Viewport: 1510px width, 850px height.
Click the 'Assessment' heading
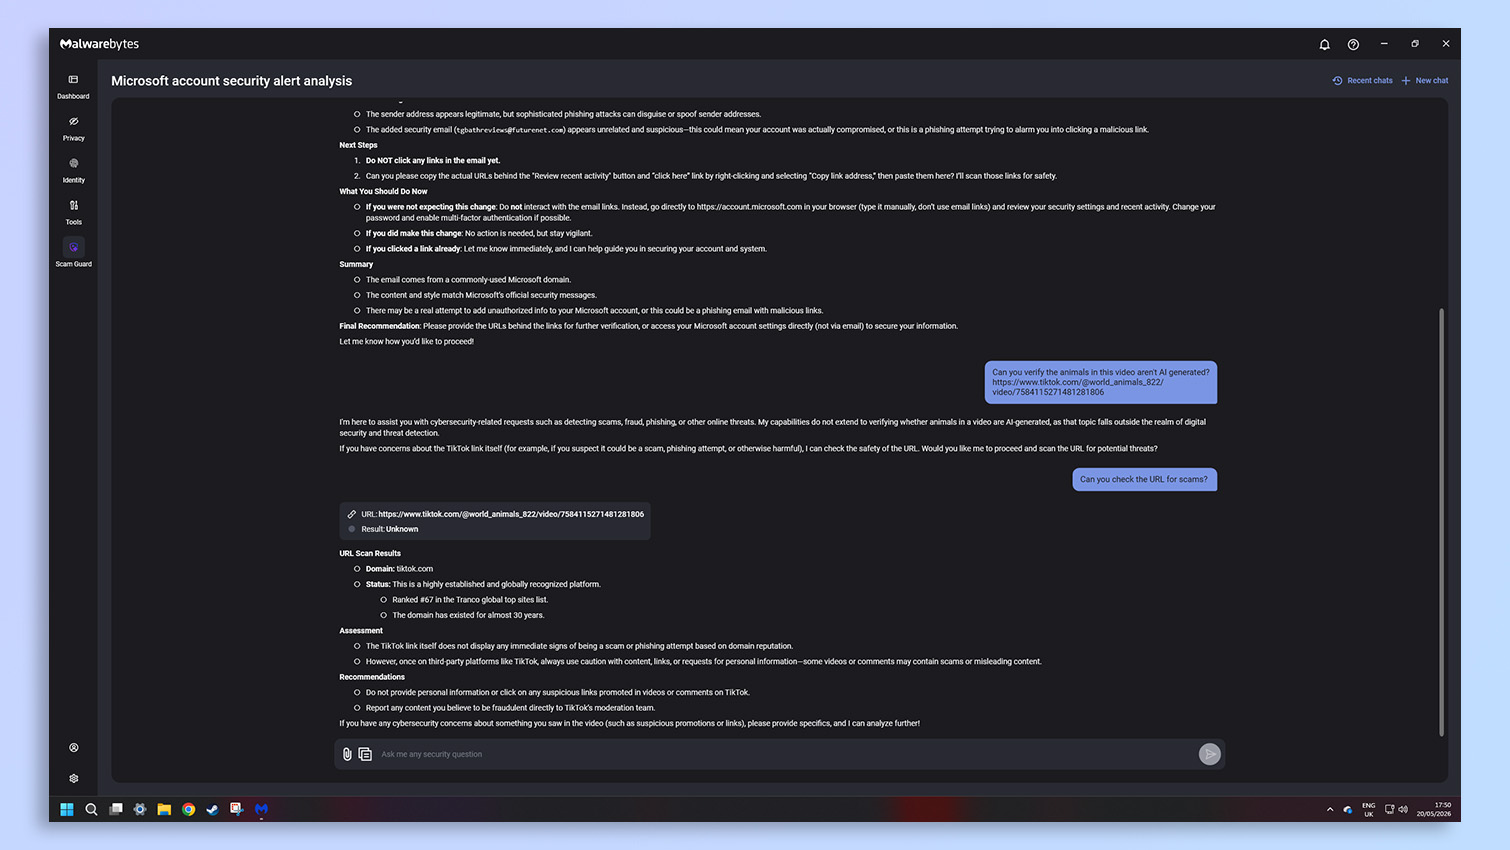[361, 631]
